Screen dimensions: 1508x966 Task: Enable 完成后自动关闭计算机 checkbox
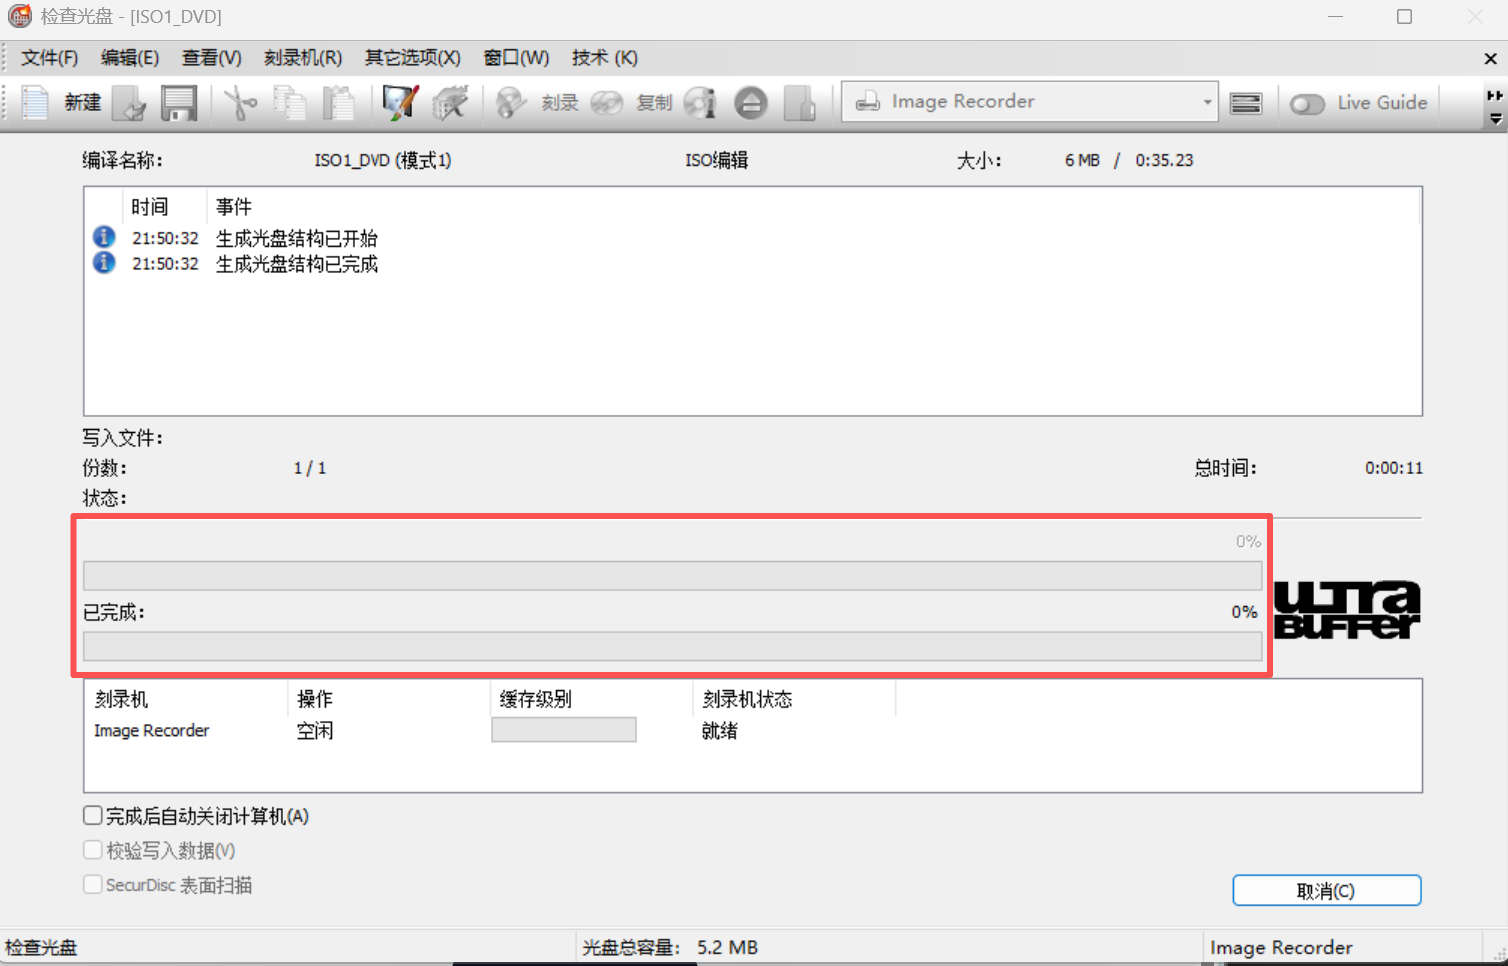click(x=92, y=815)
